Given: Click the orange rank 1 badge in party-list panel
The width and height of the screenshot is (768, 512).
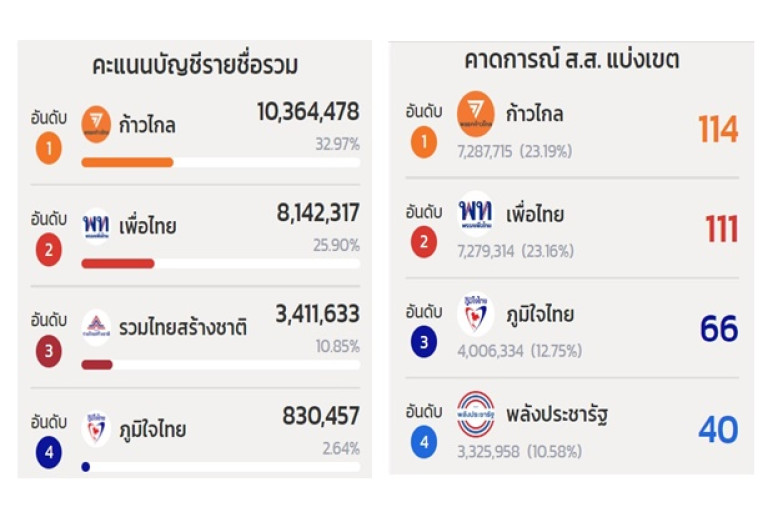Looking at the screenshot, I should (48, 149).
